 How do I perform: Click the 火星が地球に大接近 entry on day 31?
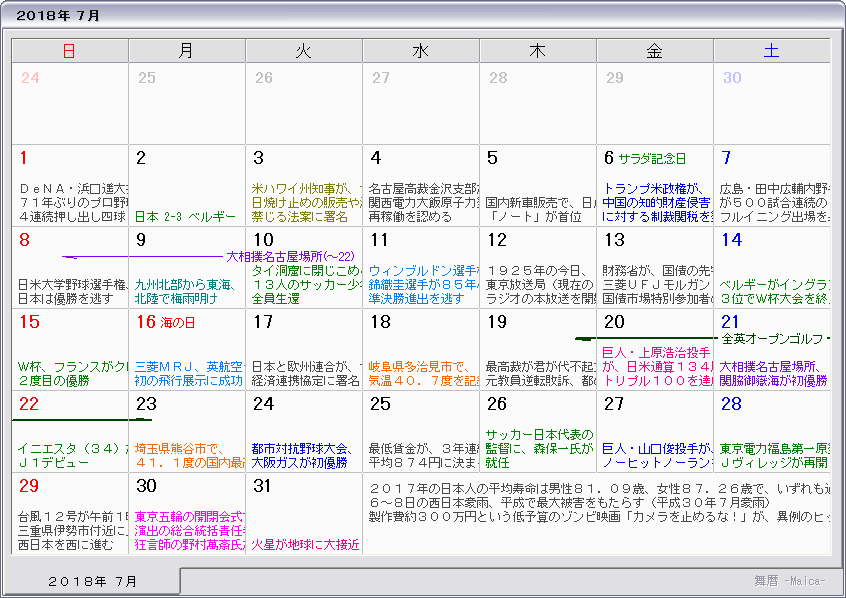coord(305,545)
